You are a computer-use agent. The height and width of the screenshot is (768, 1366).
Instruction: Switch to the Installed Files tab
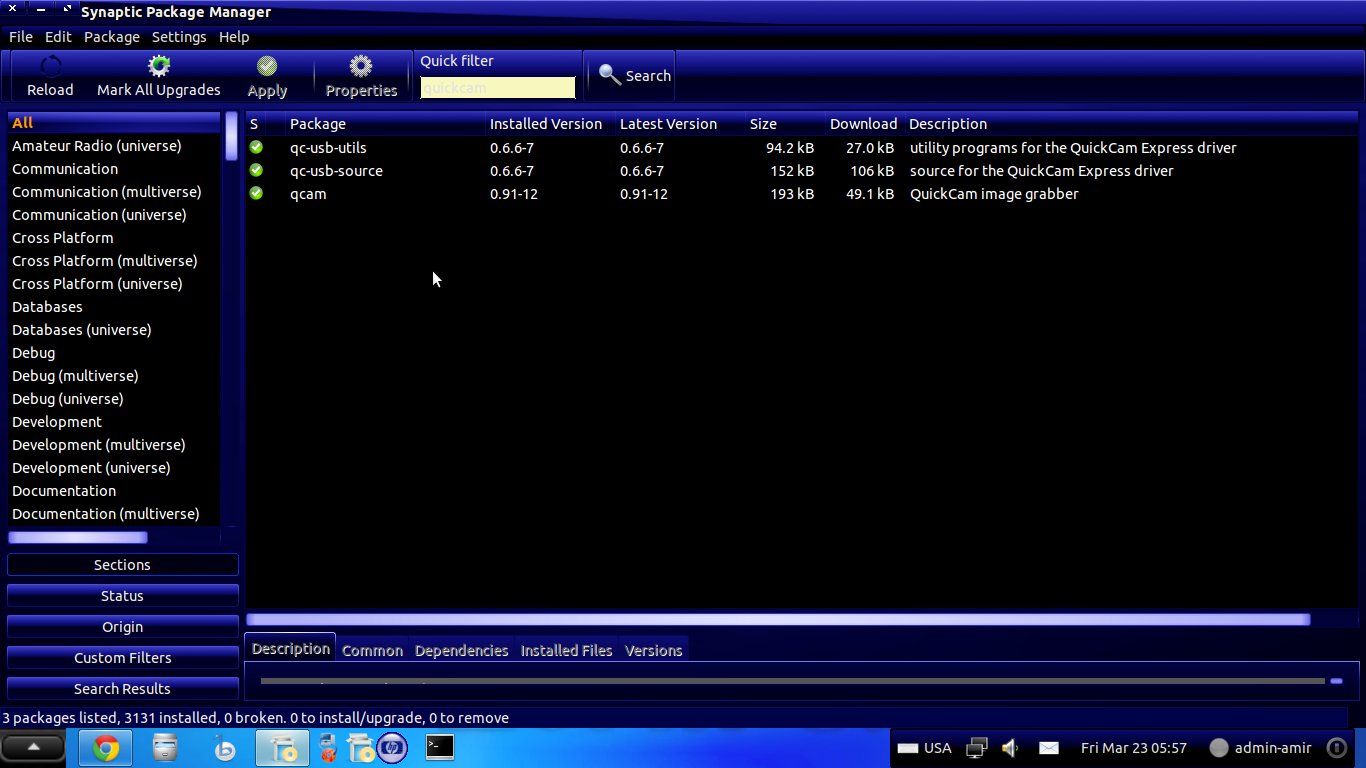[x=566, y=650]
